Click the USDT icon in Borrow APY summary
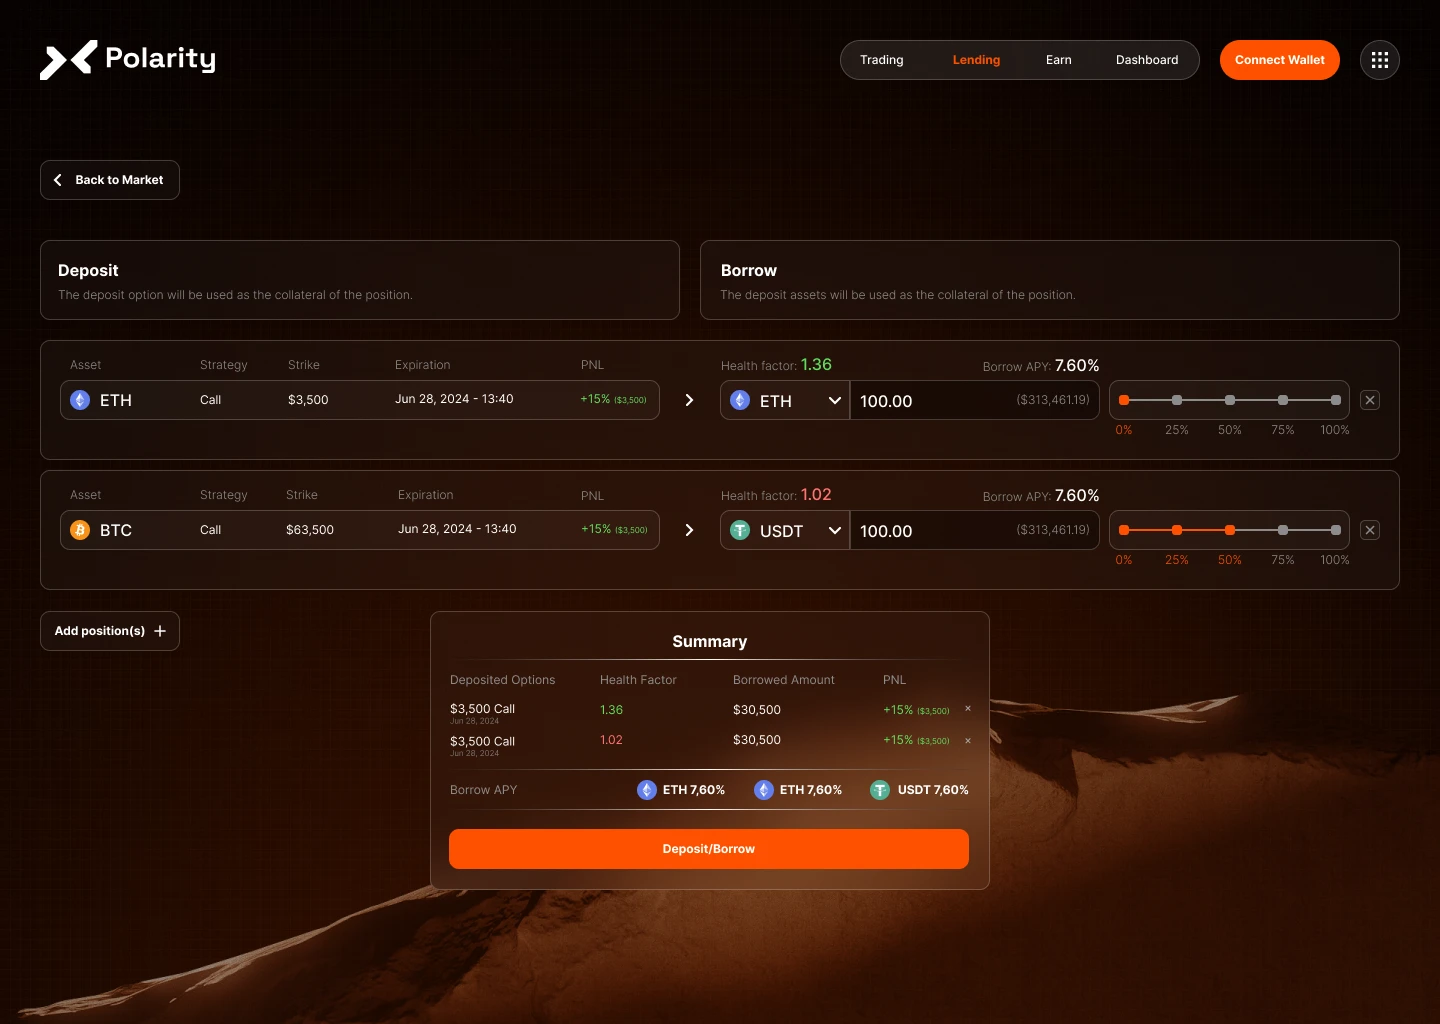Viewport: 1440px width, 1024px height. click(880, 790)
